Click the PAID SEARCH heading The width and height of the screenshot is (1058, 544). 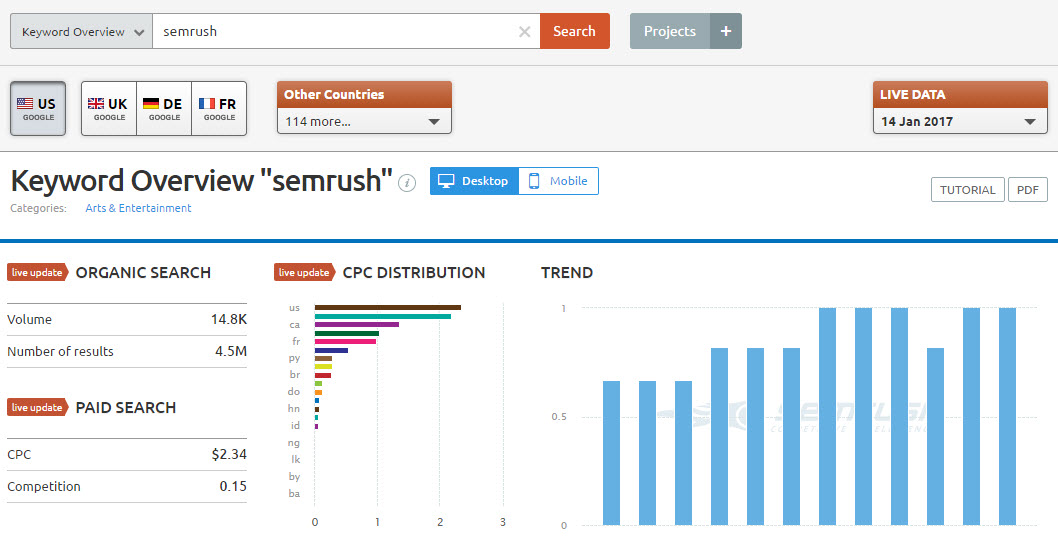pos(126,408)
